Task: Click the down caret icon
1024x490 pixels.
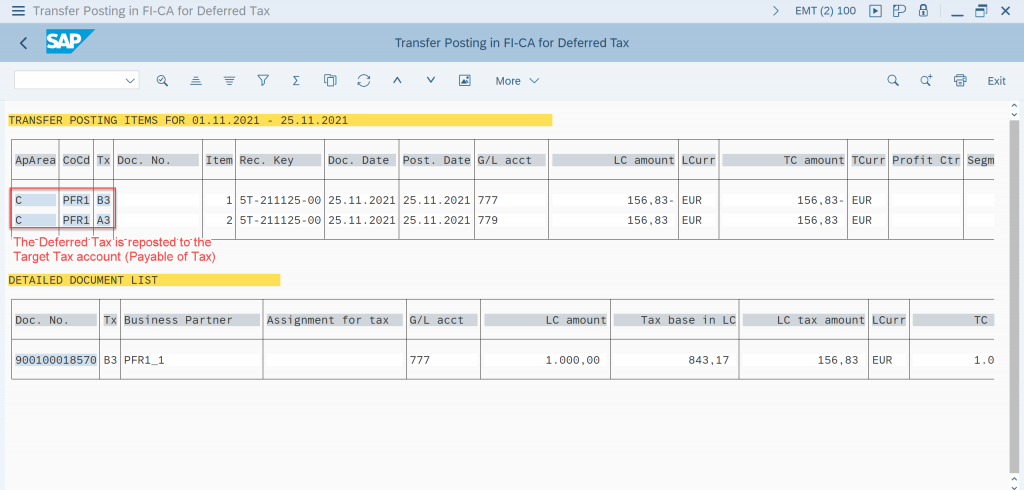Action: [430, 80]
